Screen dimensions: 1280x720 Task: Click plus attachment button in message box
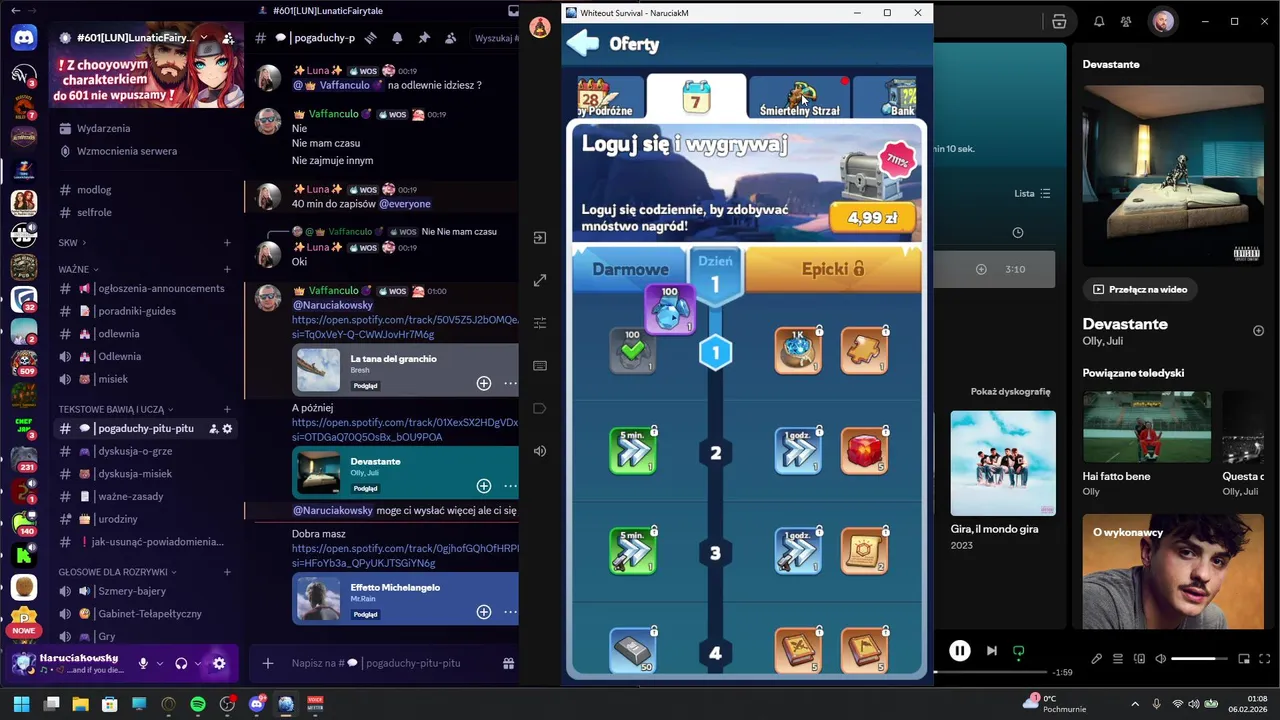coord(267,663)
